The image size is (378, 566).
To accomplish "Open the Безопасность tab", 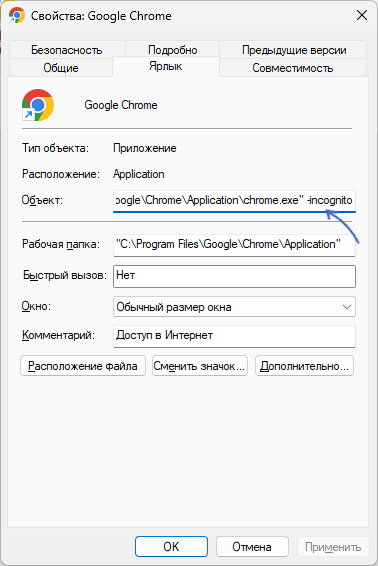I will (66, 50).
